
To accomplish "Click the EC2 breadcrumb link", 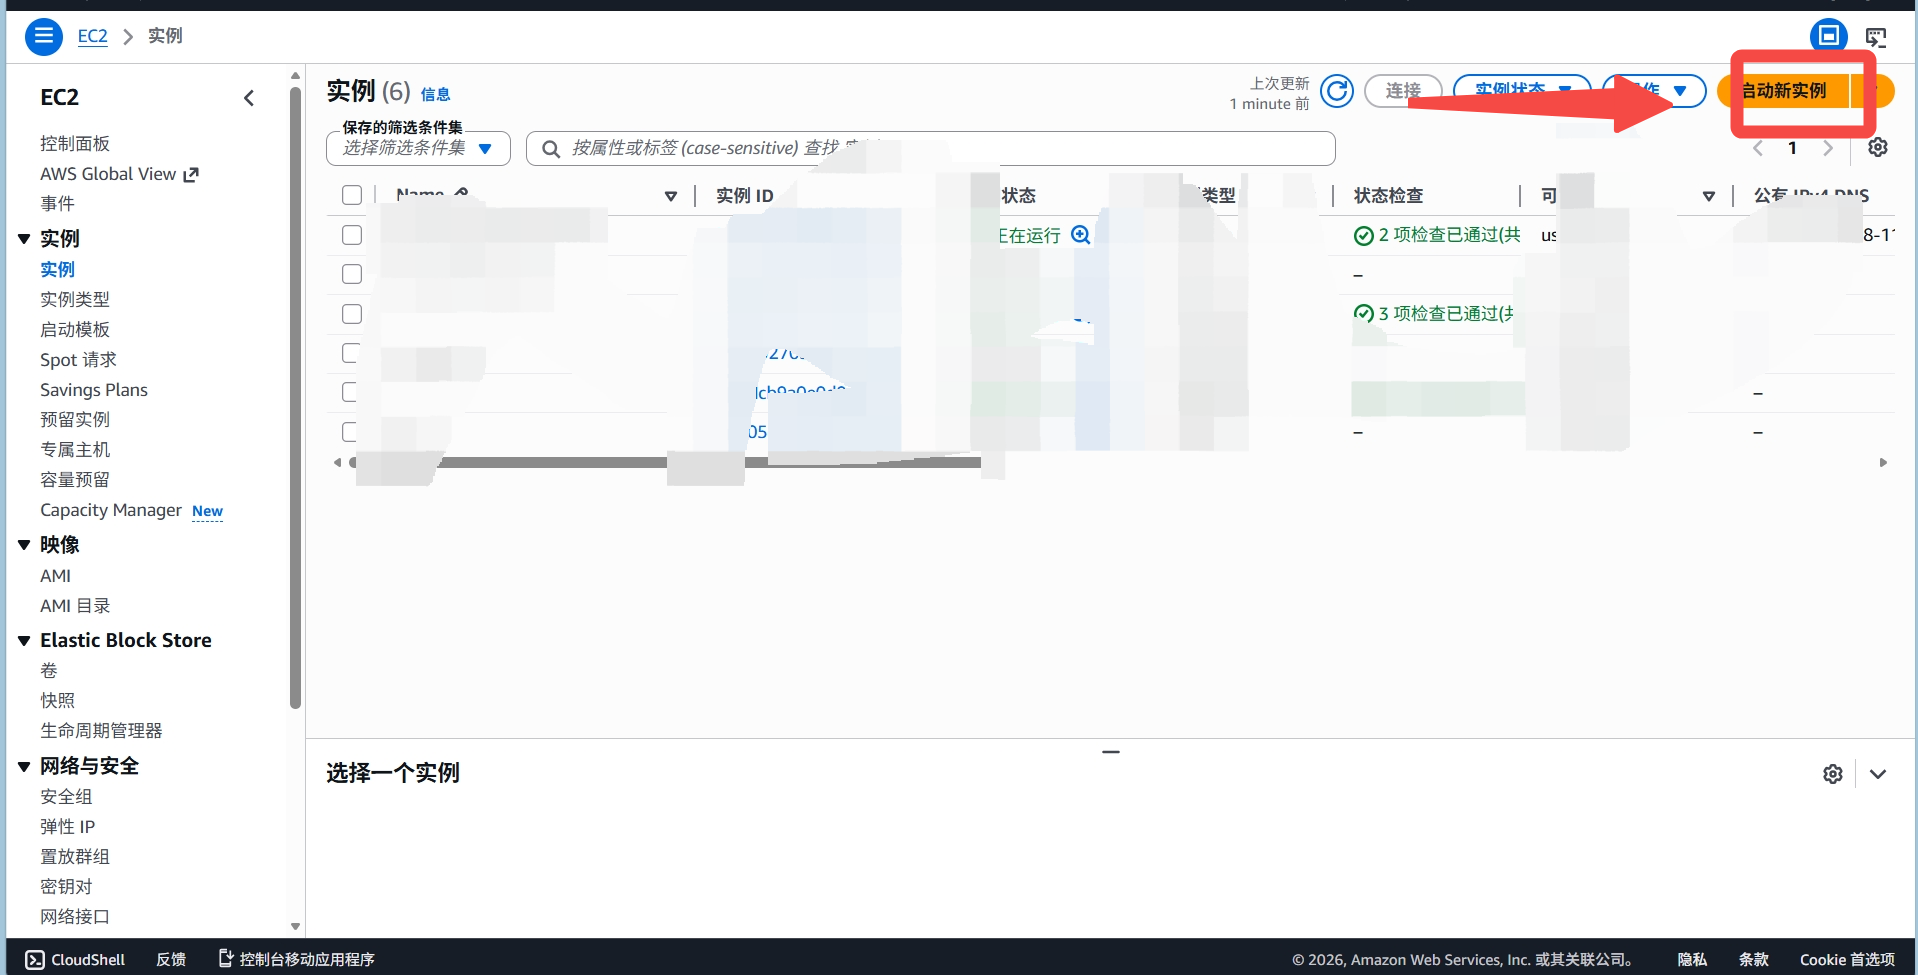I will [x=92, y=36].
